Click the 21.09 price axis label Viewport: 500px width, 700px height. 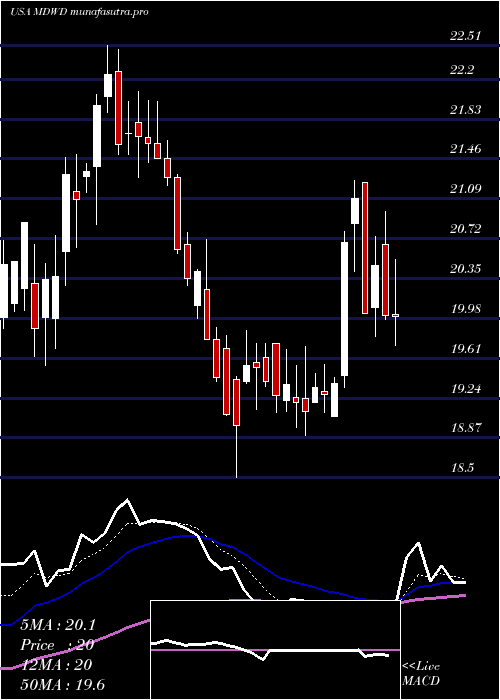[465, 189]
